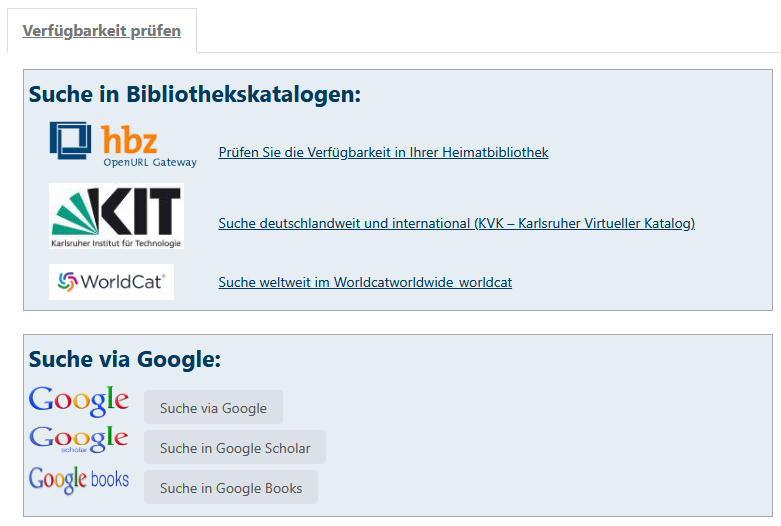Click Karlsruher Institut für Technologie logo caption
Image resolution: width=781 pixels, height=526 pixels.
pos(116,243)
